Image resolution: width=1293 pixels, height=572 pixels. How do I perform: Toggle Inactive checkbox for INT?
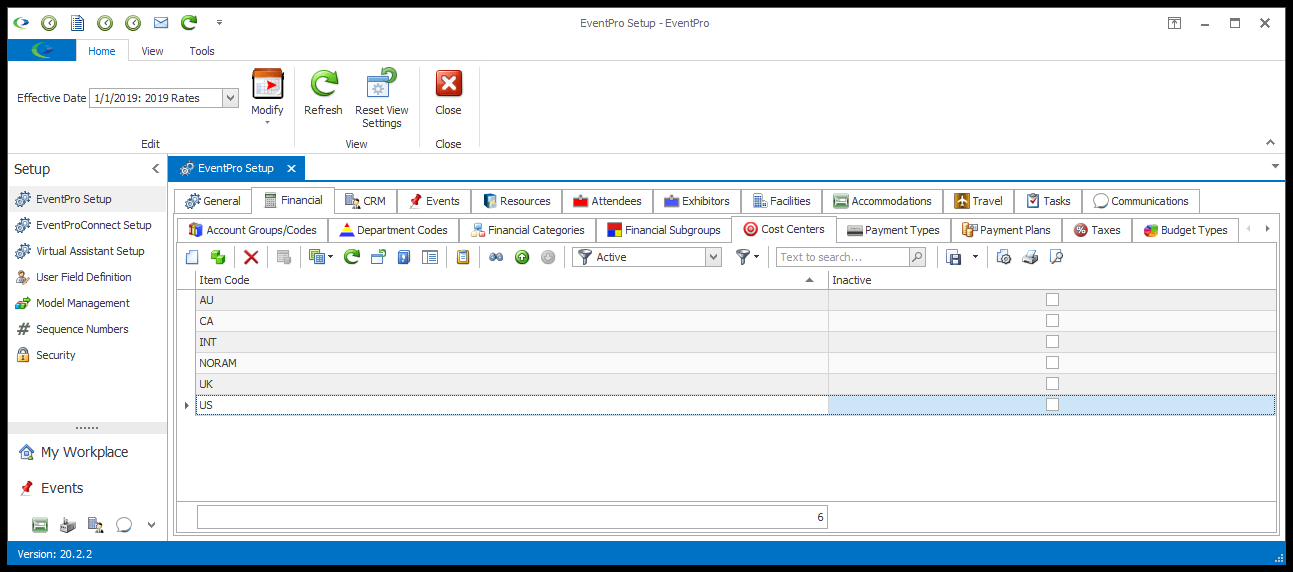[1052, 342]
